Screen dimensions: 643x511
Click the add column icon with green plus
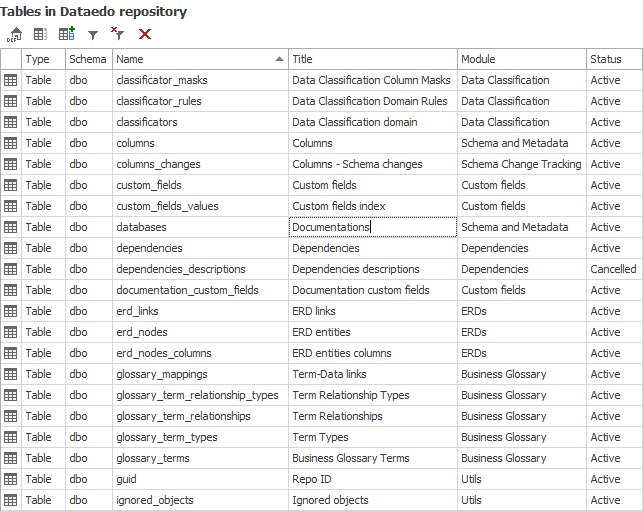67,34
